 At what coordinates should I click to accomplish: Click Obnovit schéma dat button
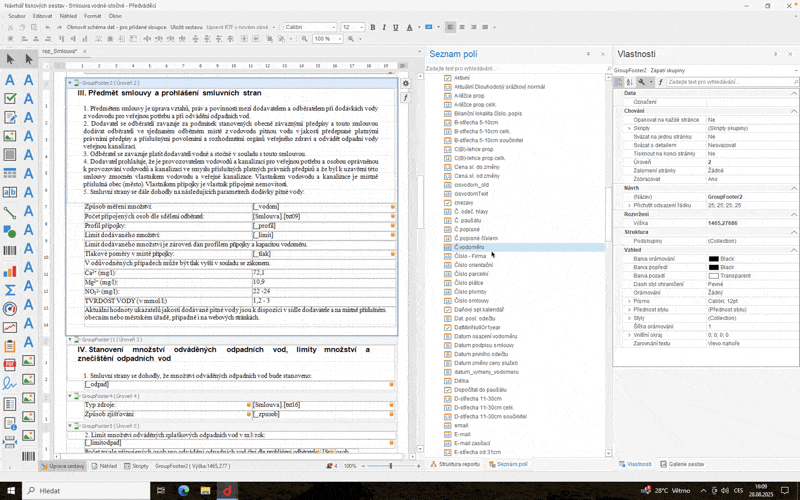(x=116, y=28)
